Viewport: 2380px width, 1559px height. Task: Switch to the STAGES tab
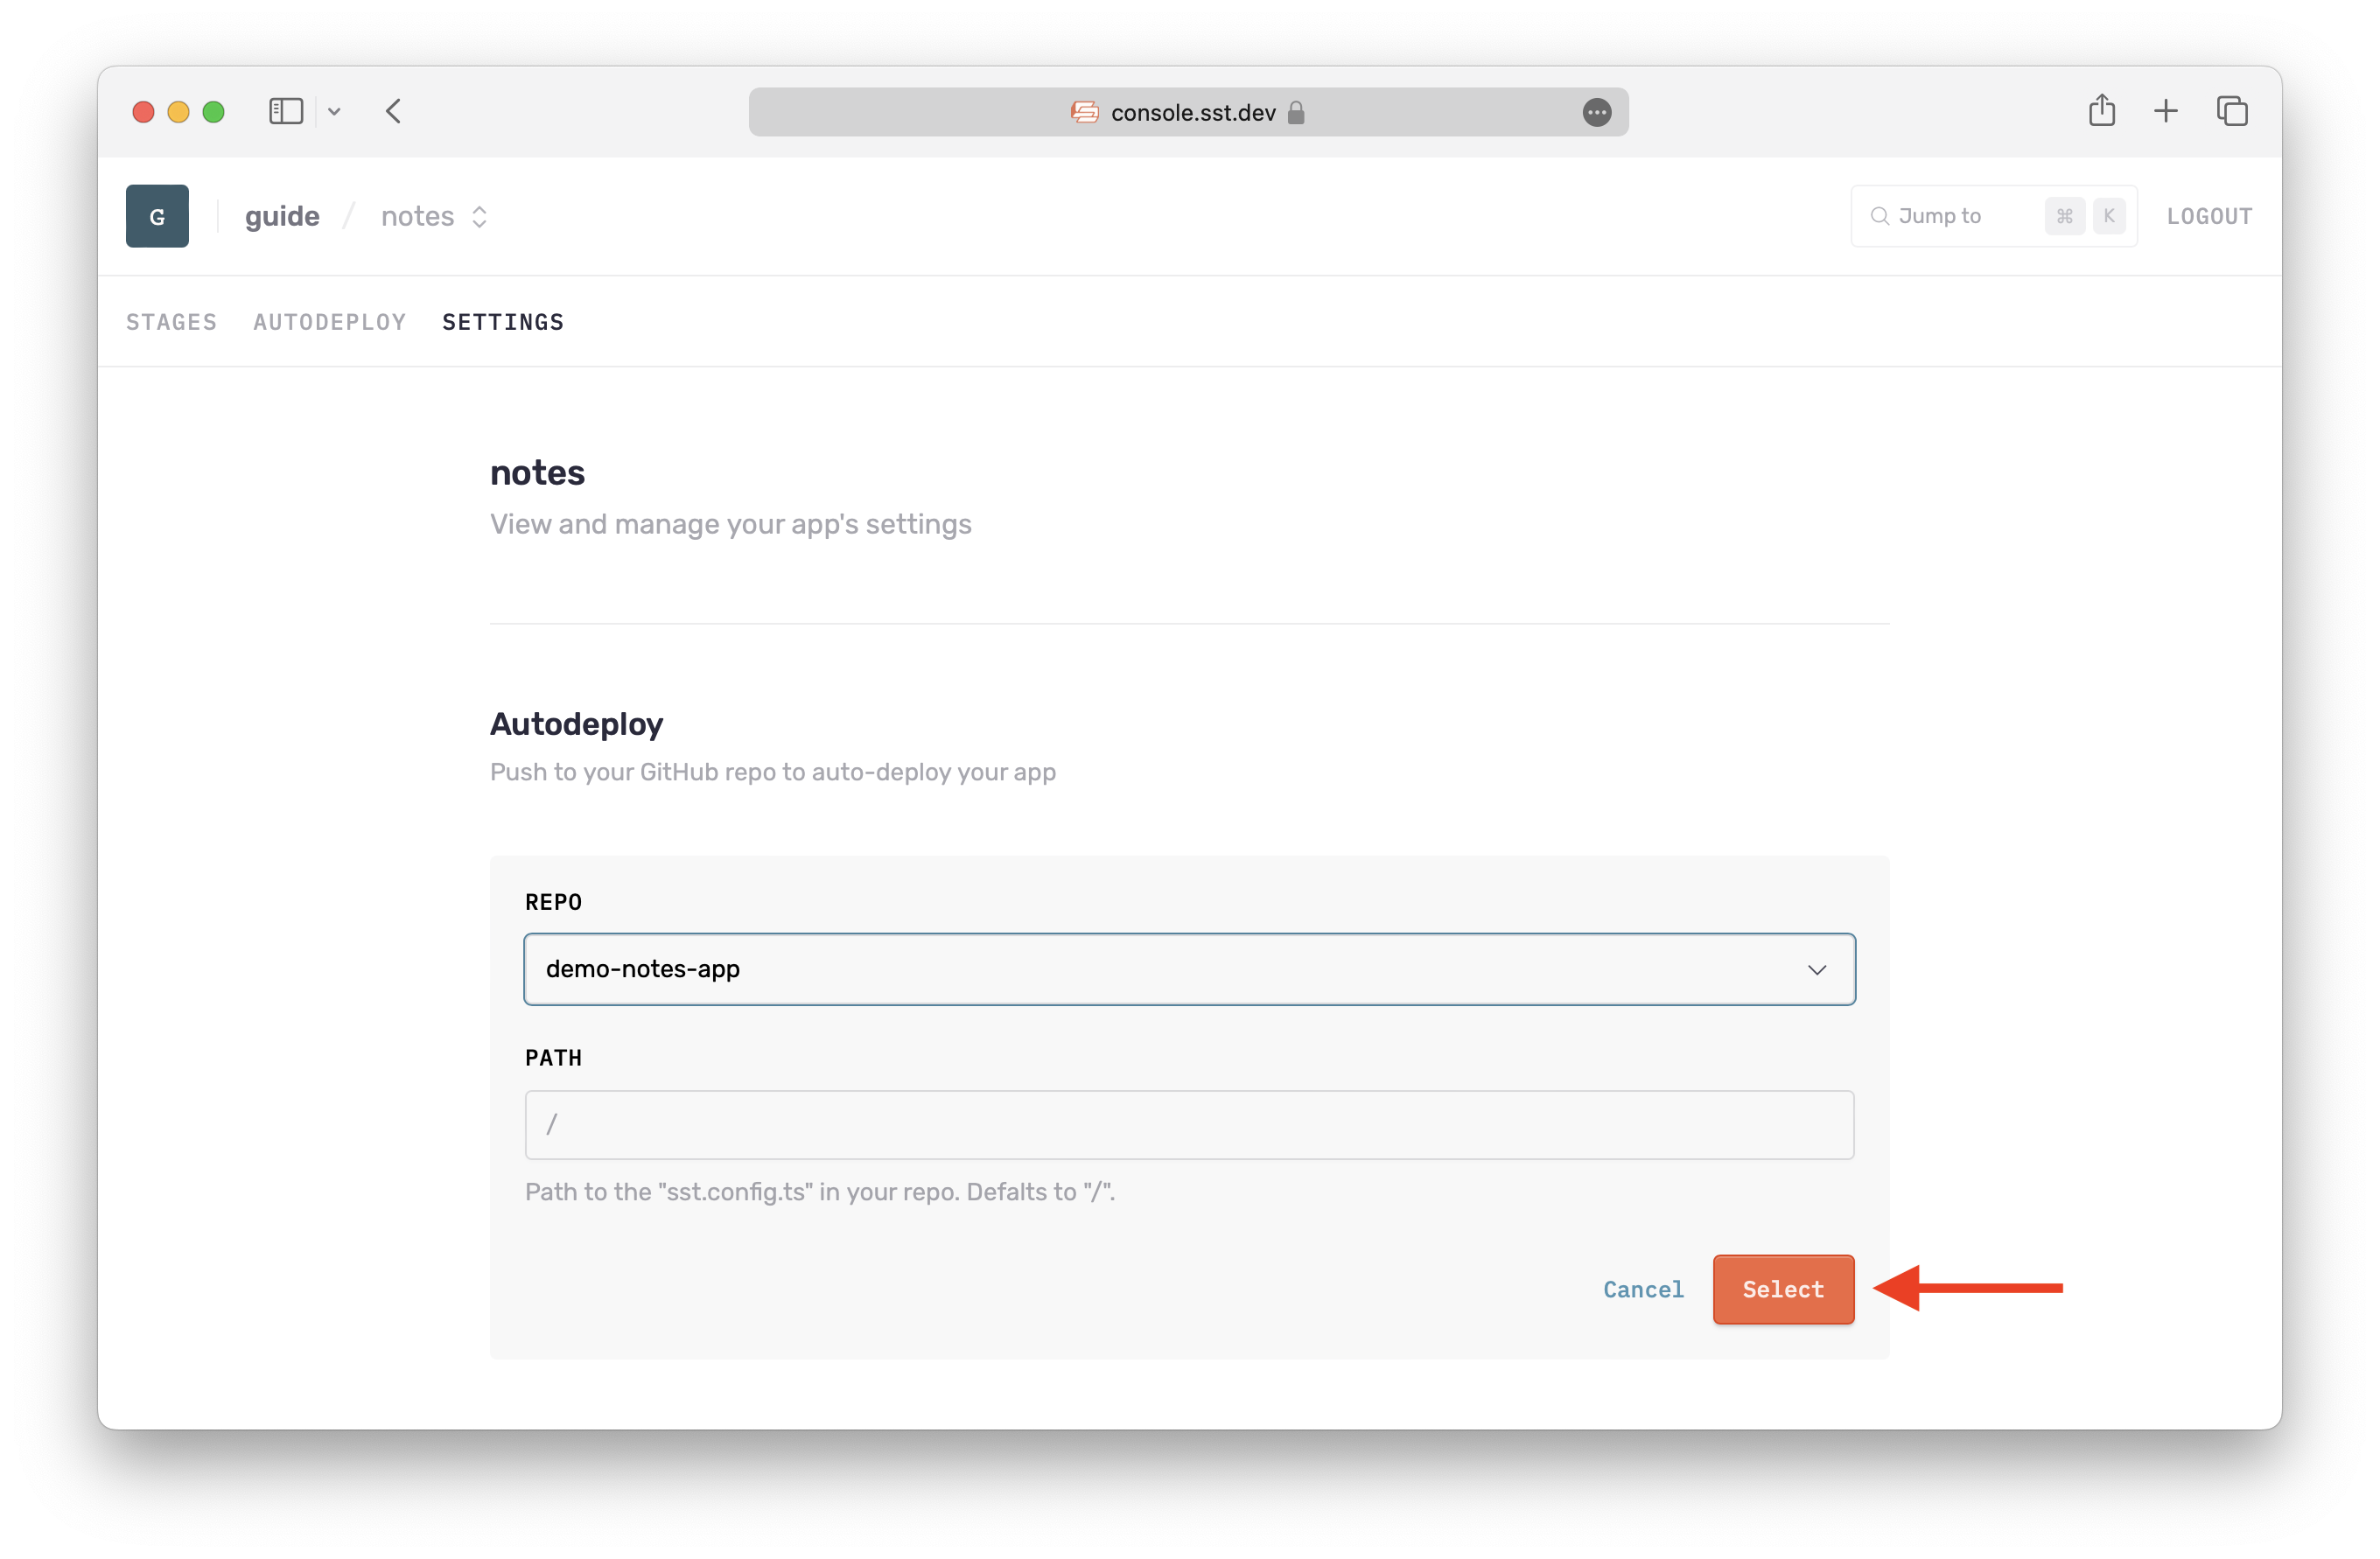(x=171, y=322)
